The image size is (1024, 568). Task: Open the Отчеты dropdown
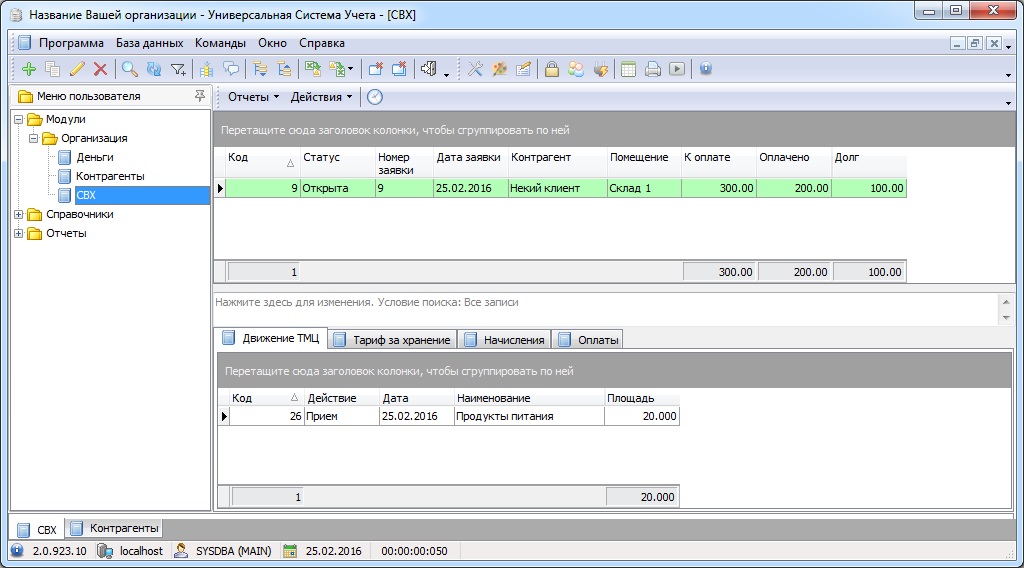click(x=253, y=97)
